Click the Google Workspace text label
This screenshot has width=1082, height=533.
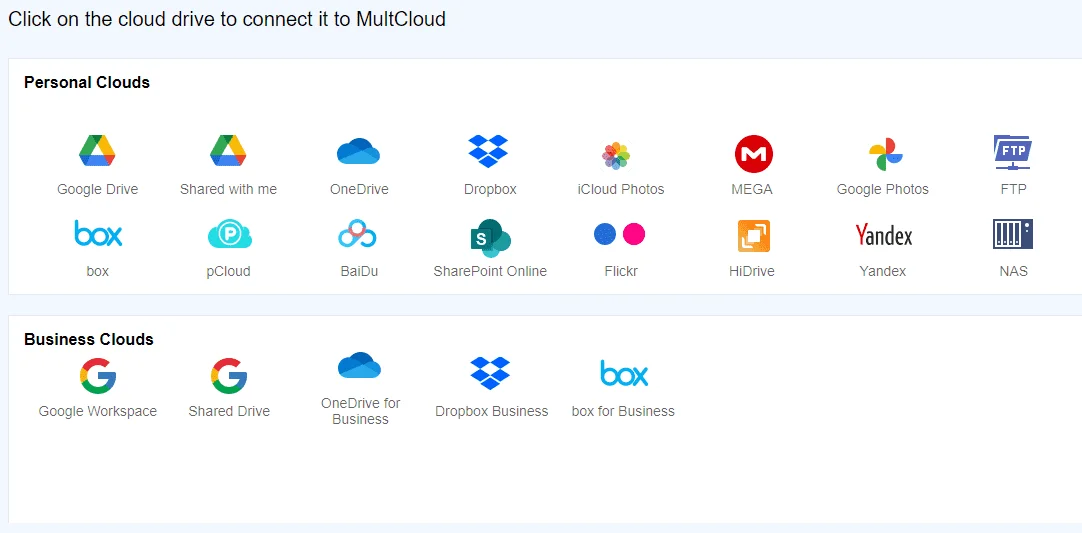[x=97, y=411]
